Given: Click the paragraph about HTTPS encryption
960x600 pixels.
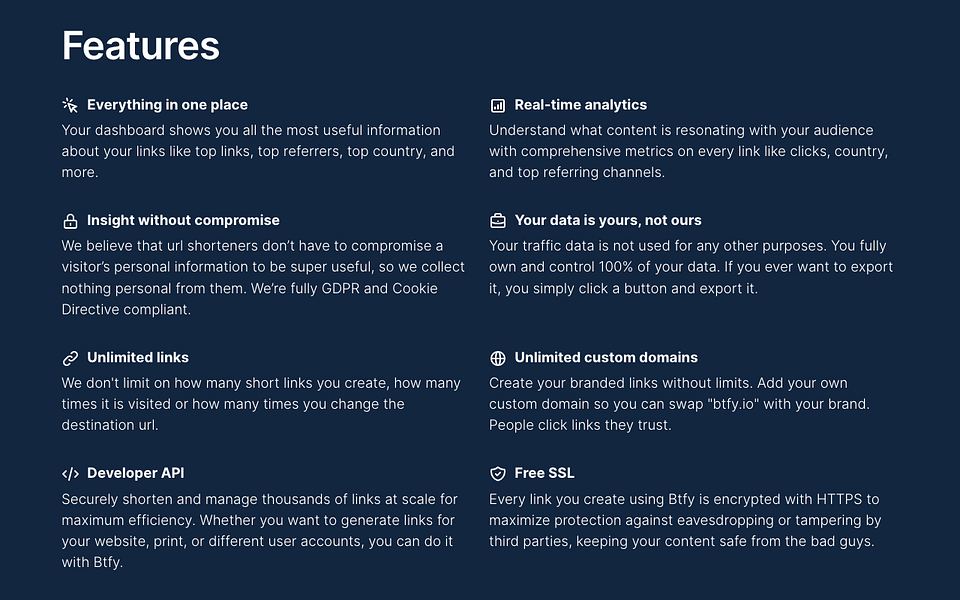Looking at the screenshot, I should pos(685,520).
